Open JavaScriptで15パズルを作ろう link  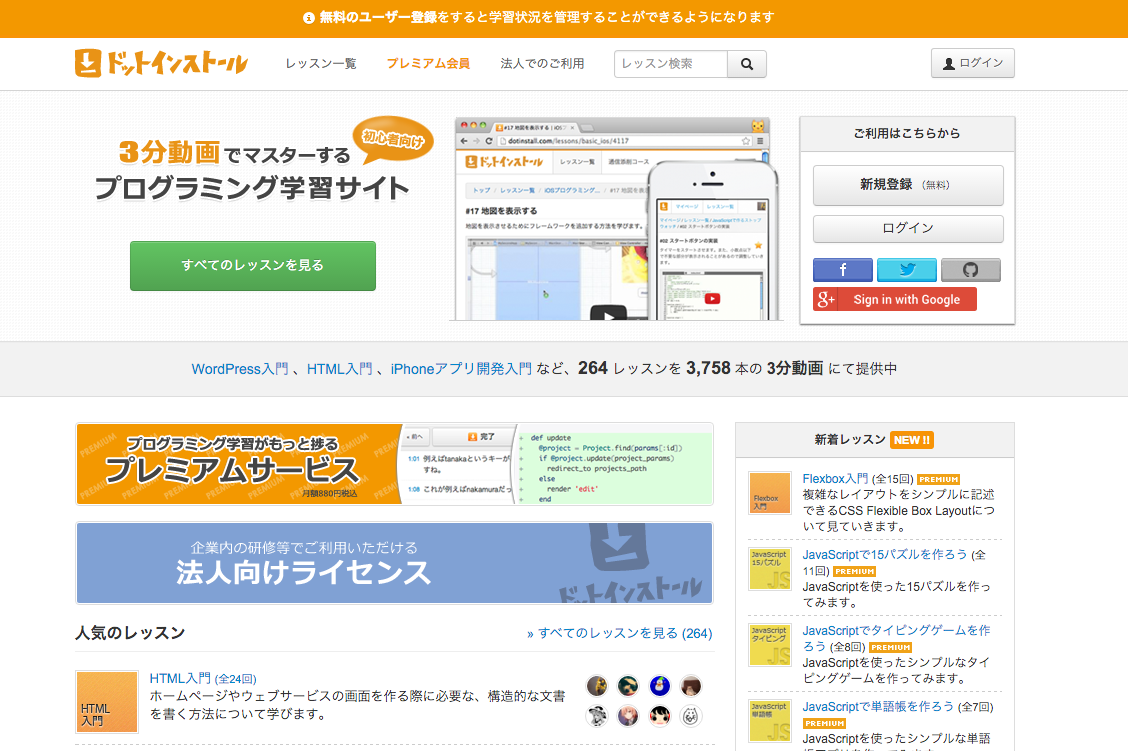tap(884, 555)
